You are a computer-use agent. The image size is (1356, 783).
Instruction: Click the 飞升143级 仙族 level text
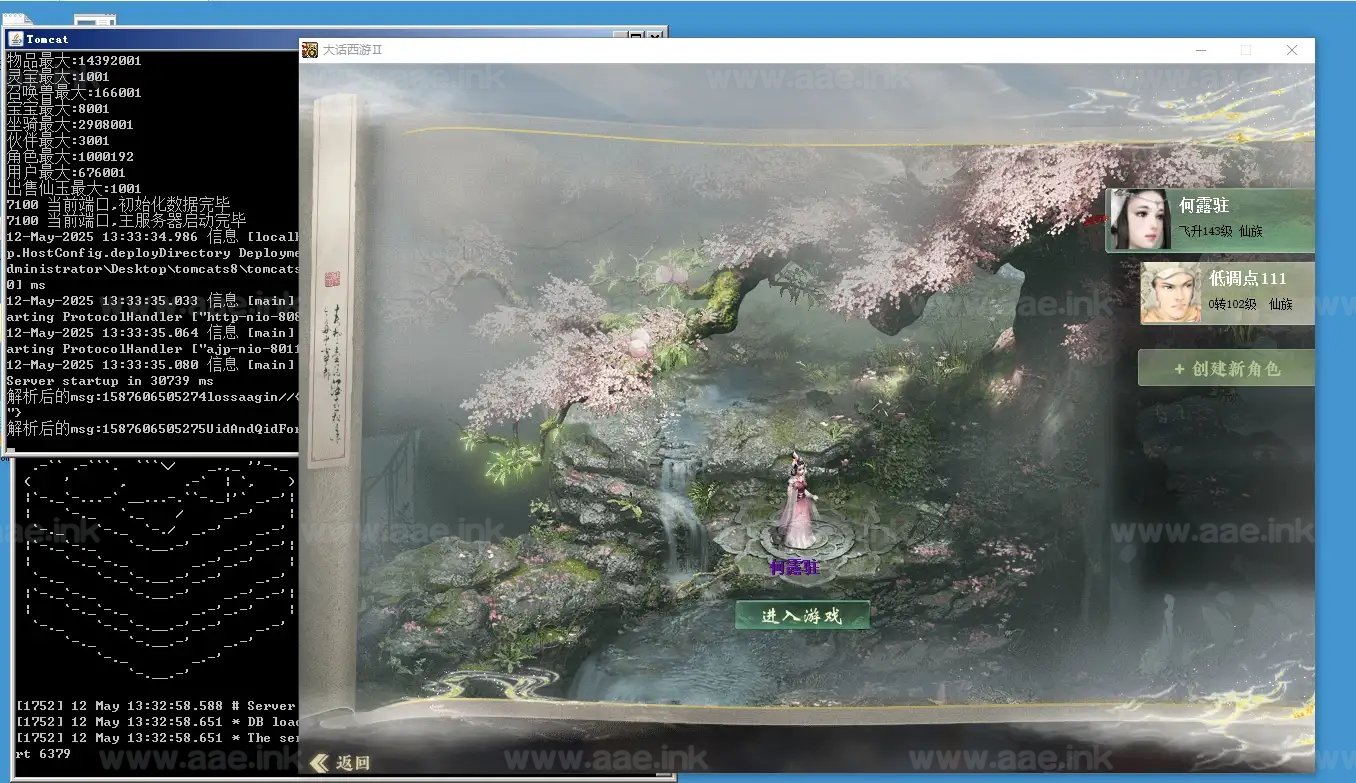[x=1220, y=231]
